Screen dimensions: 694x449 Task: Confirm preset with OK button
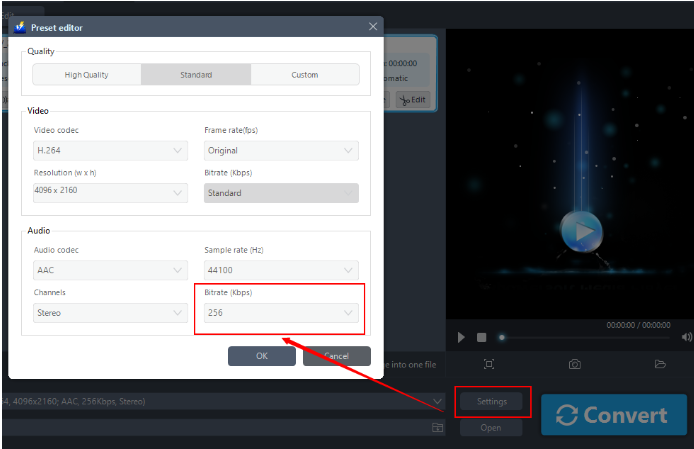click(x=262, y=356)
